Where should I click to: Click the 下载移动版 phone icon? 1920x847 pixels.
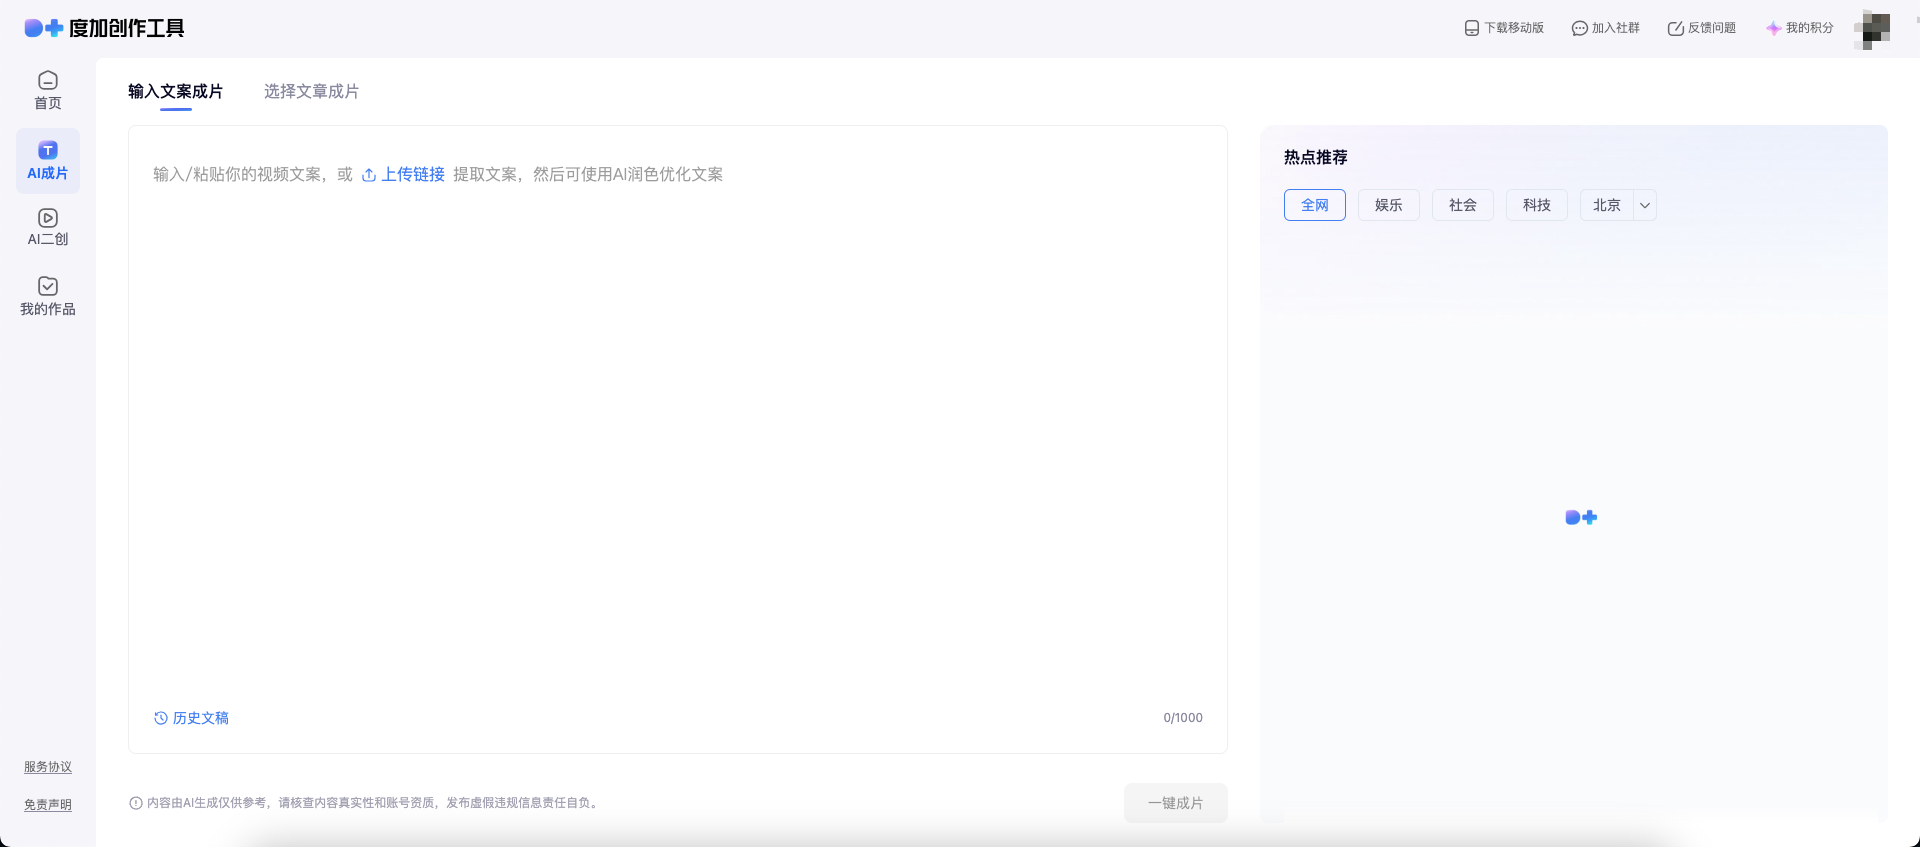point(1471,28)
